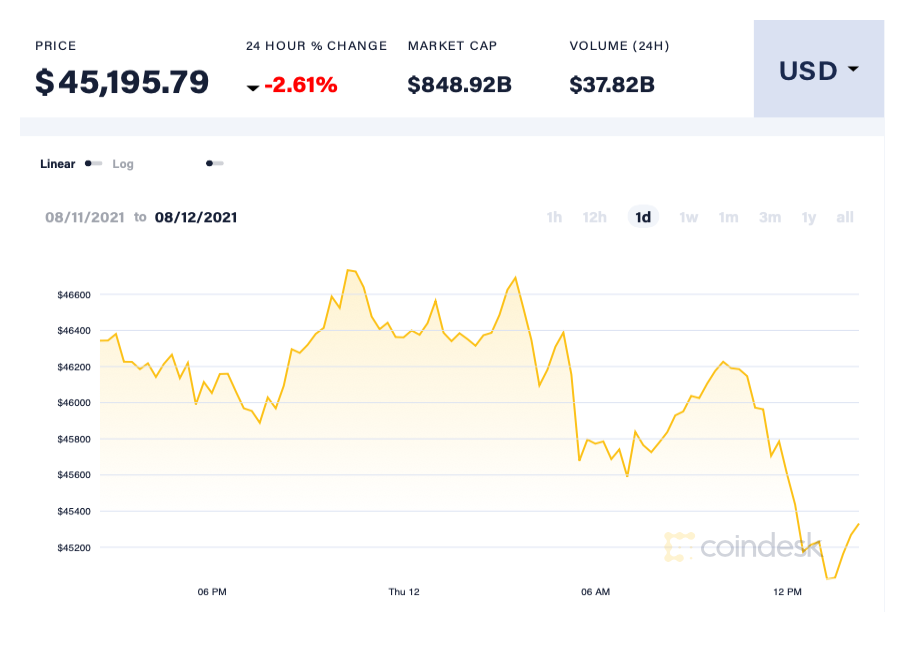
Task: Toggle the Linear/Log scale switch
Action: (x=93, y=163)
